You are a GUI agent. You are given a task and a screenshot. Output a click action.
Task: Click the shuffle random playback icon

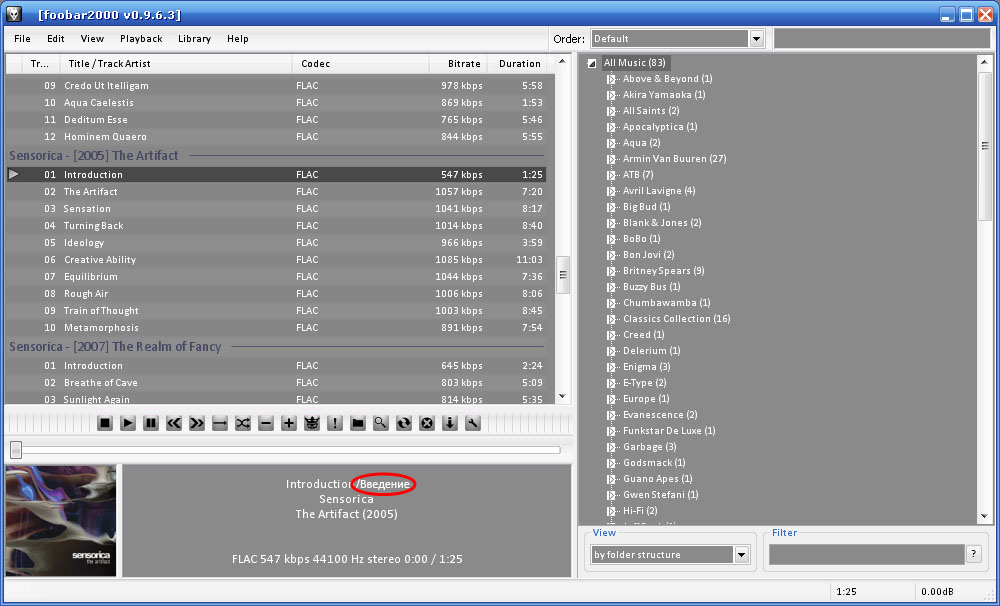coord(243,423)
